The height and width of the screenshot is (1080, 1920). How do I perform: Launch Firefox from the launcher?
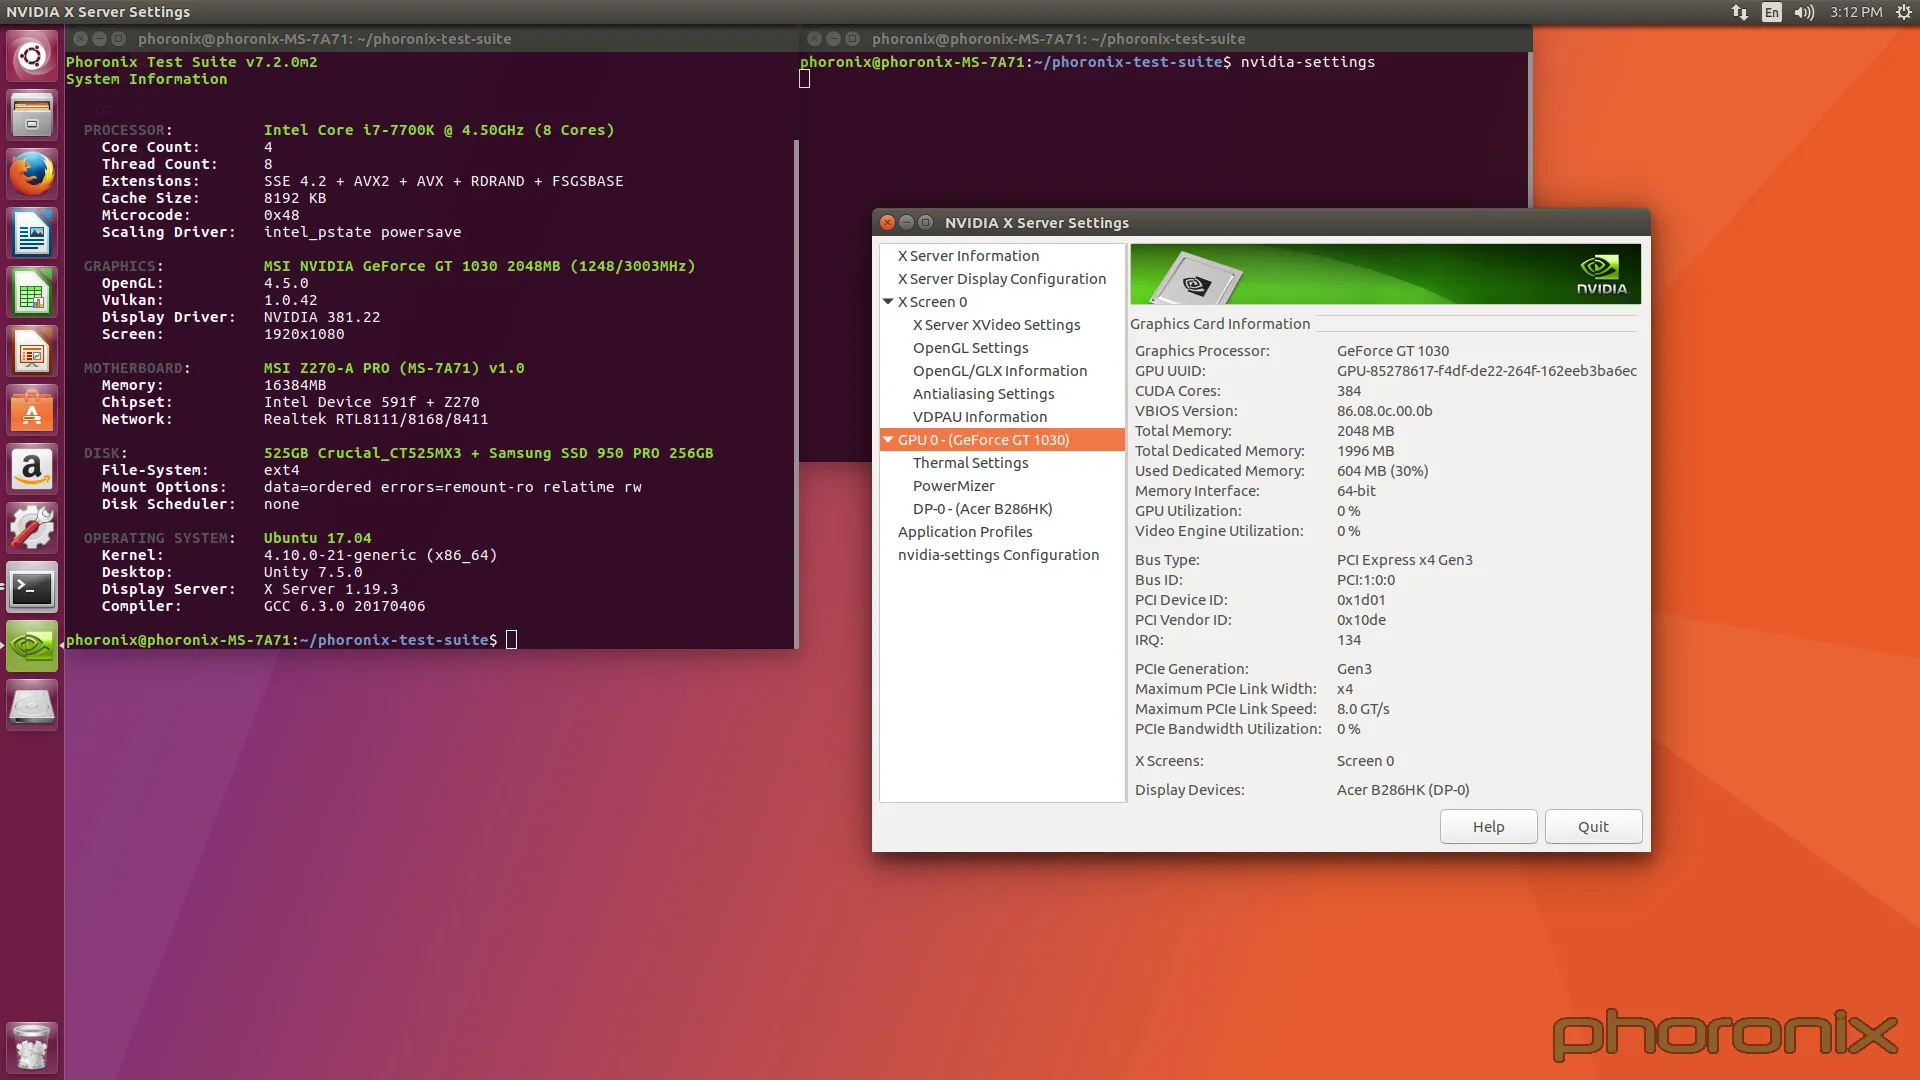pos(32,174)
